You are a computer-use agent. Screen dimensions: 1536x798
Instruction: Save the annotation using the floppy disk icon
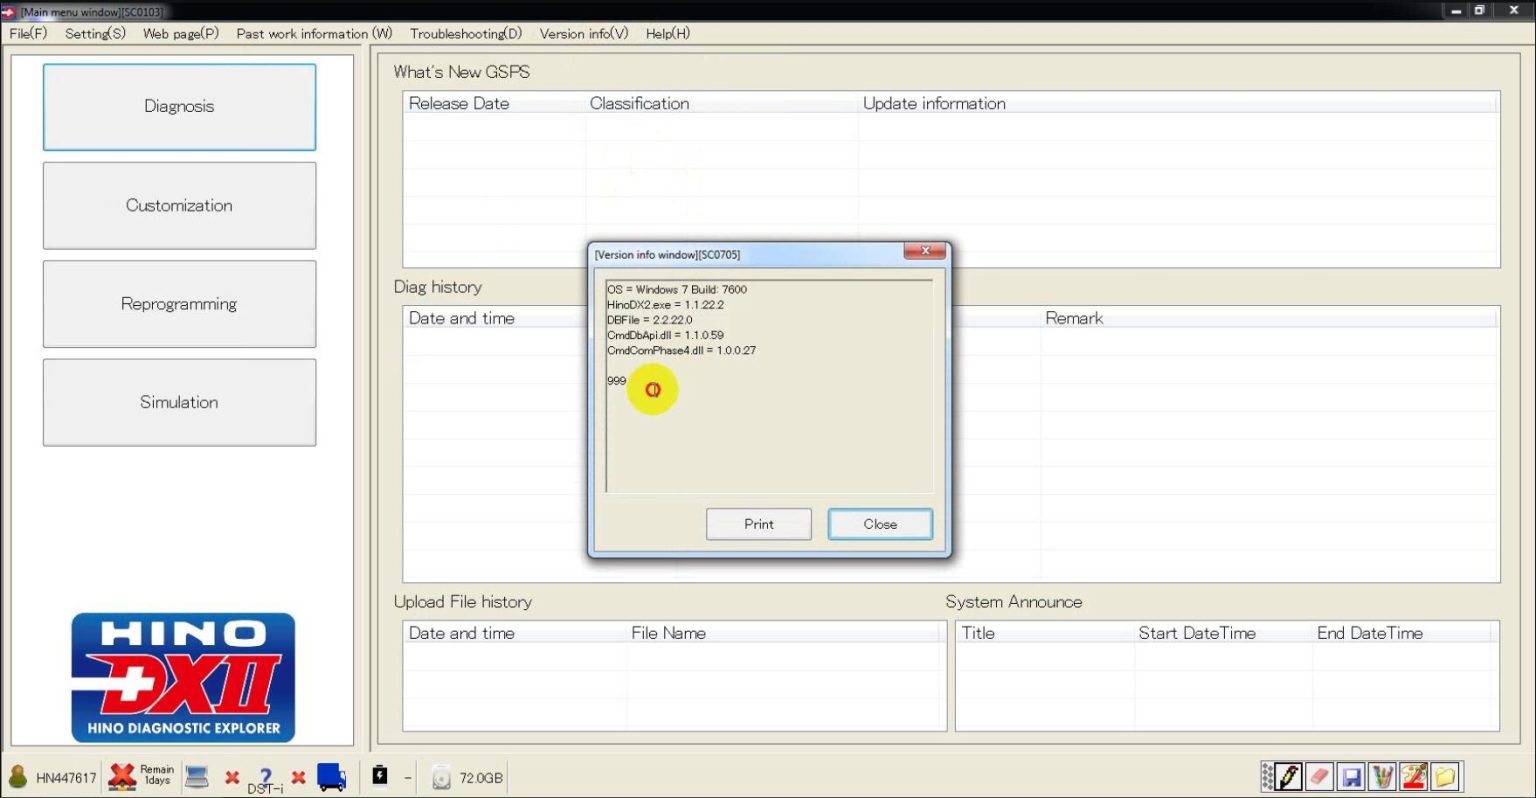coord(1350,776)
